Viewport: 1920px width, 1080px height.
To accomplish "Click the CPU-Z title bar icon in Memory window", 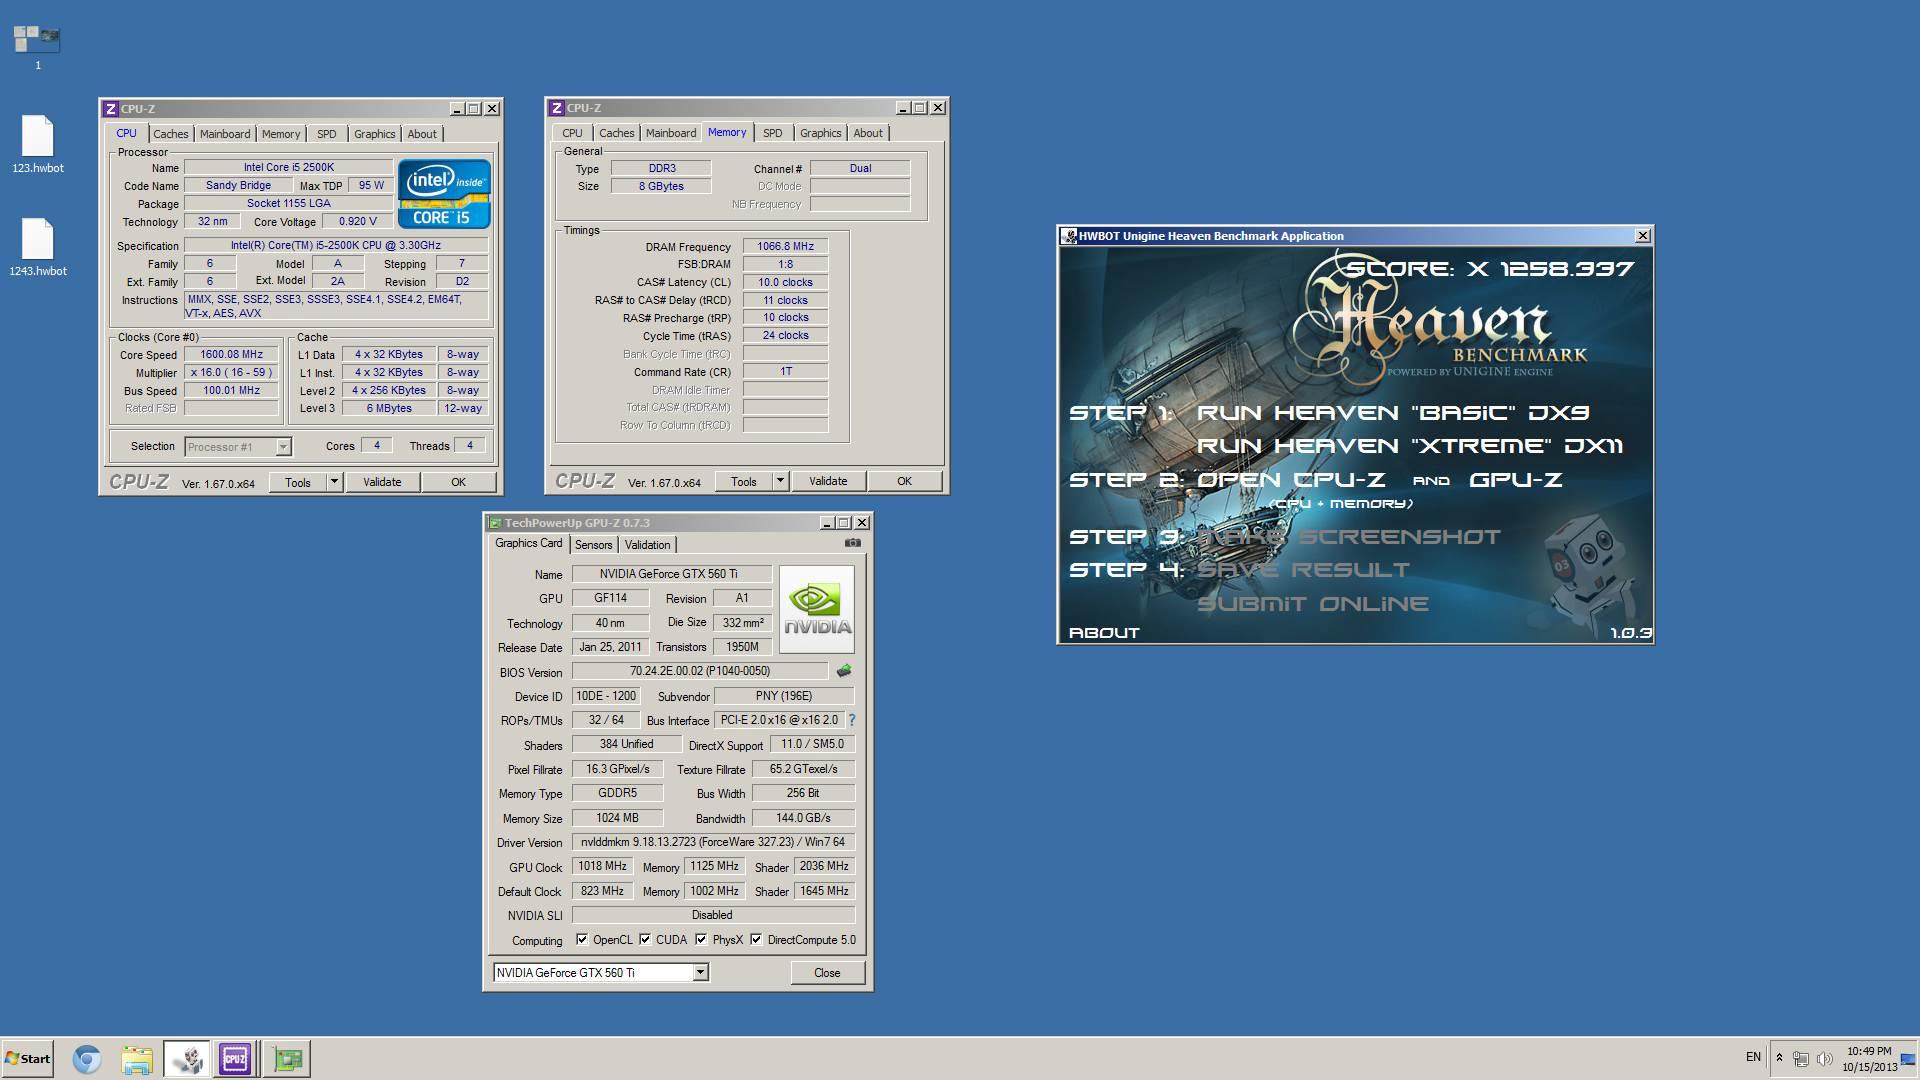I will pyautogui.click(x=557, y=108).
